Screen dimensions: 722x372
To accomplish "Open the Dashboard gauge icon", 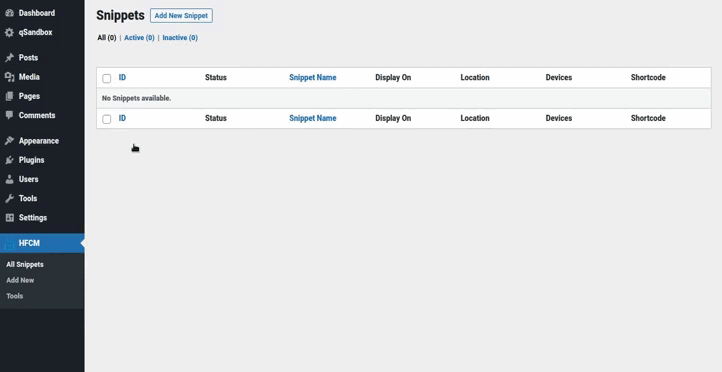I will pos(9,13).
